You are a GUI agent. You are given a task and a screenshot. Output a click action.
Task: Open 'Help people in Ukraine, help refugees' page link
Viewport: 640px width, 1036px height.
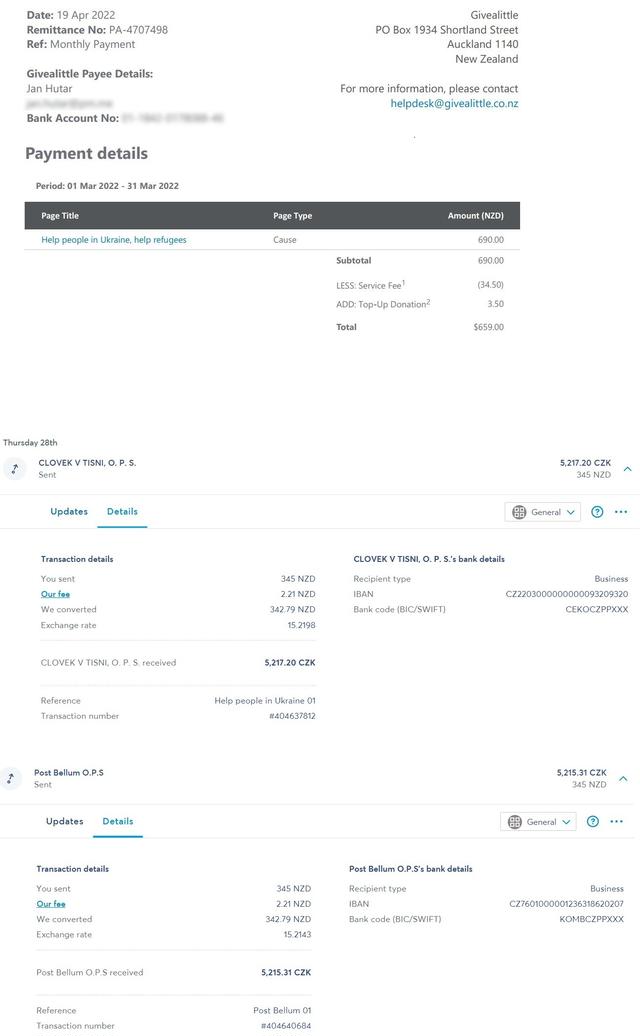[x=114, y=240]
